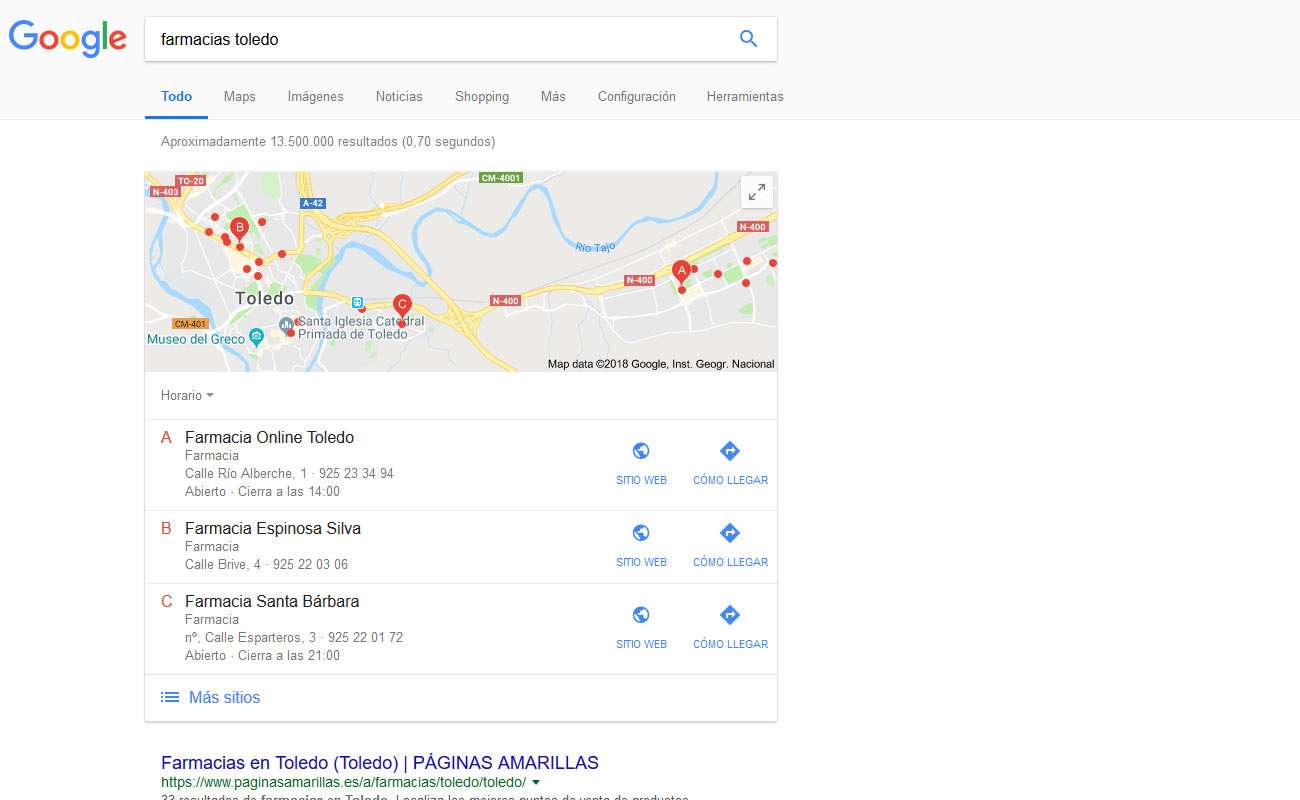Open the Más search menu

click(x=553, y=97)
